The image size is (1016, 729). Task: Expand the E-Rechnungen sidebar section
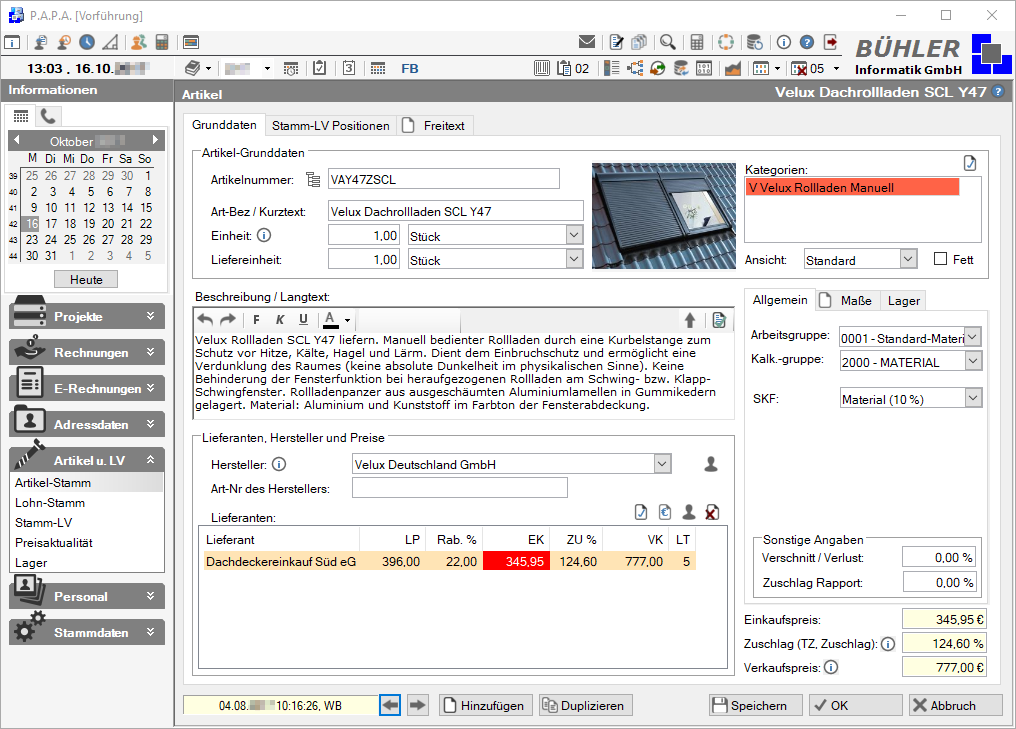pyautogui.click(x=87, y=388)
